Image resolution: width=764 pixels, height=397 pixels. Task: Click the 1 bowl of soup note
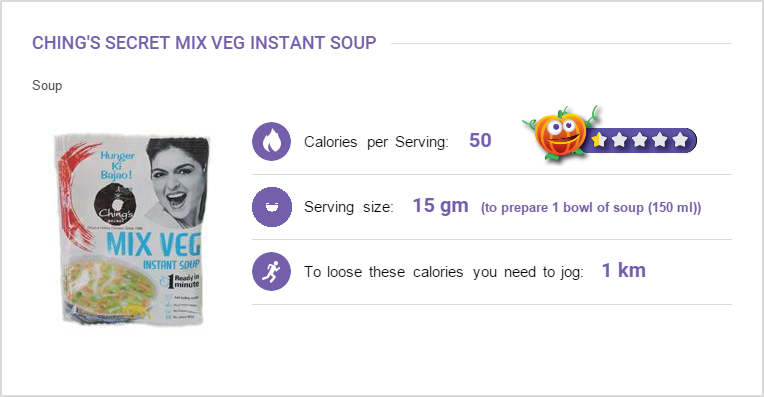point(591,208)
